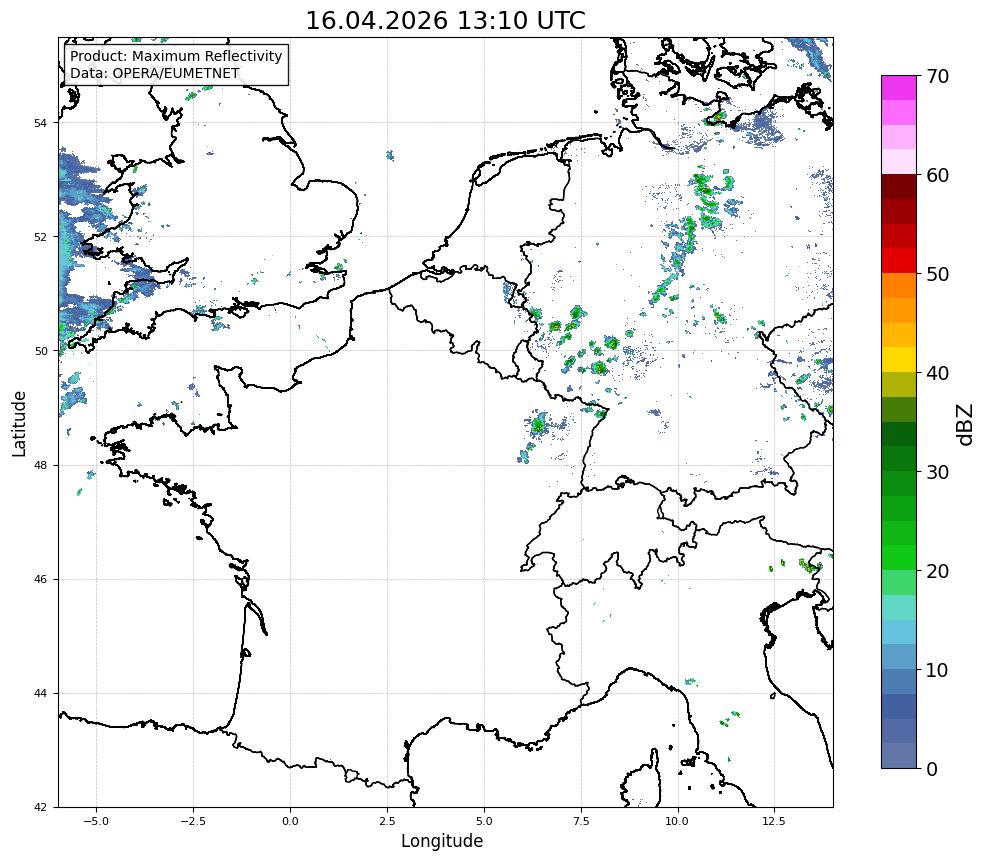
Task: Click the 48 latitude tick label
Action: (40, 465)
